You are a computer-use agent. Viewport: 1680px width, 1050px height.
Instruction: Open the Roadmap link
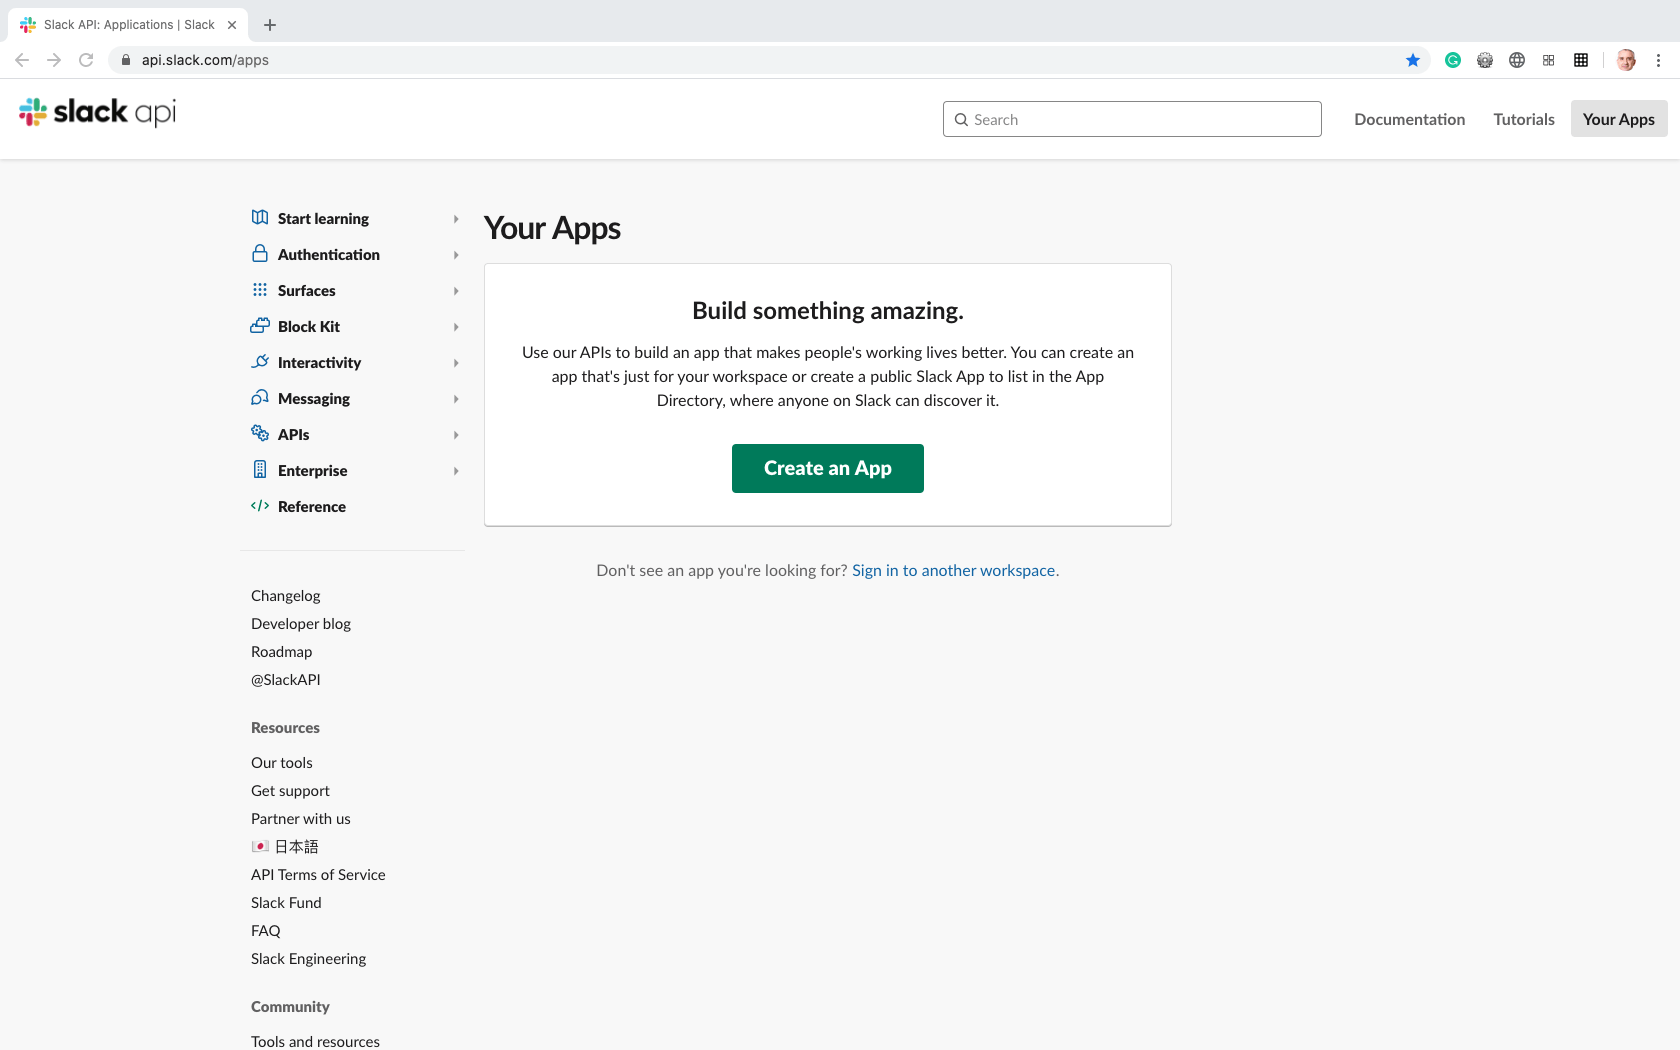(282, 652)
